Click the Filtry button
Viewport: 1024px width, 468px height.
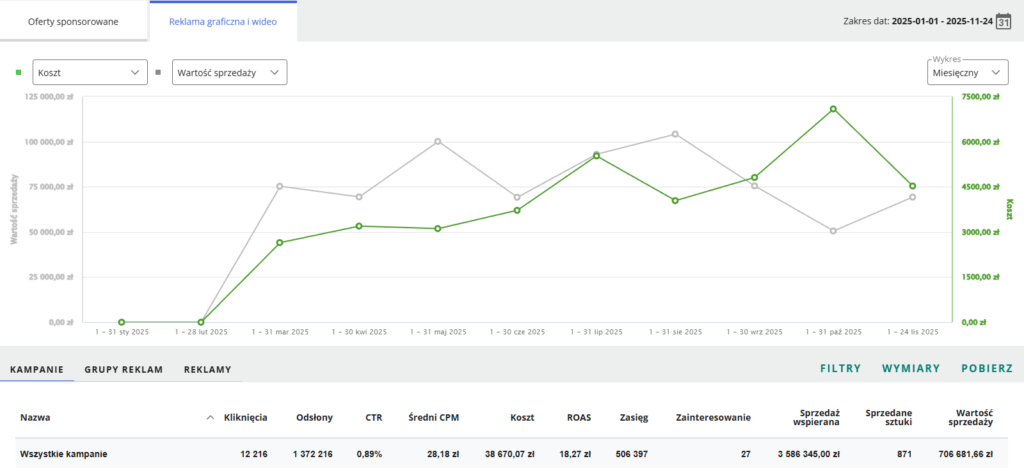pyautogui.click(x=840, y=369)
